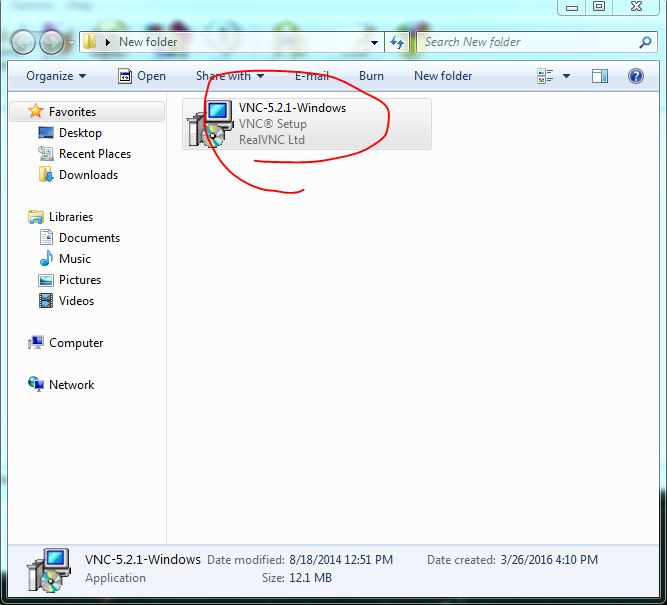Create a New folder from command bar

coord(443,76)
